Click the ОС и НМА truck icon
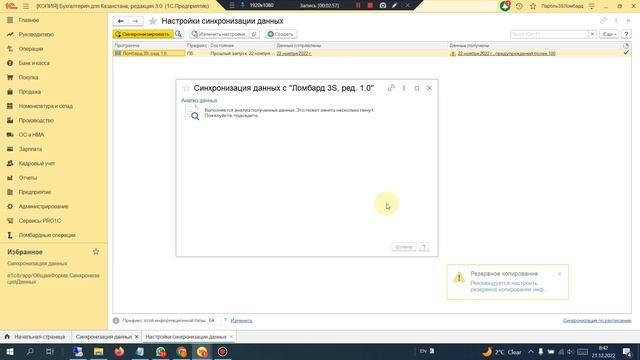640x360 pixels. pyautogui.click(x=10, y=135)
